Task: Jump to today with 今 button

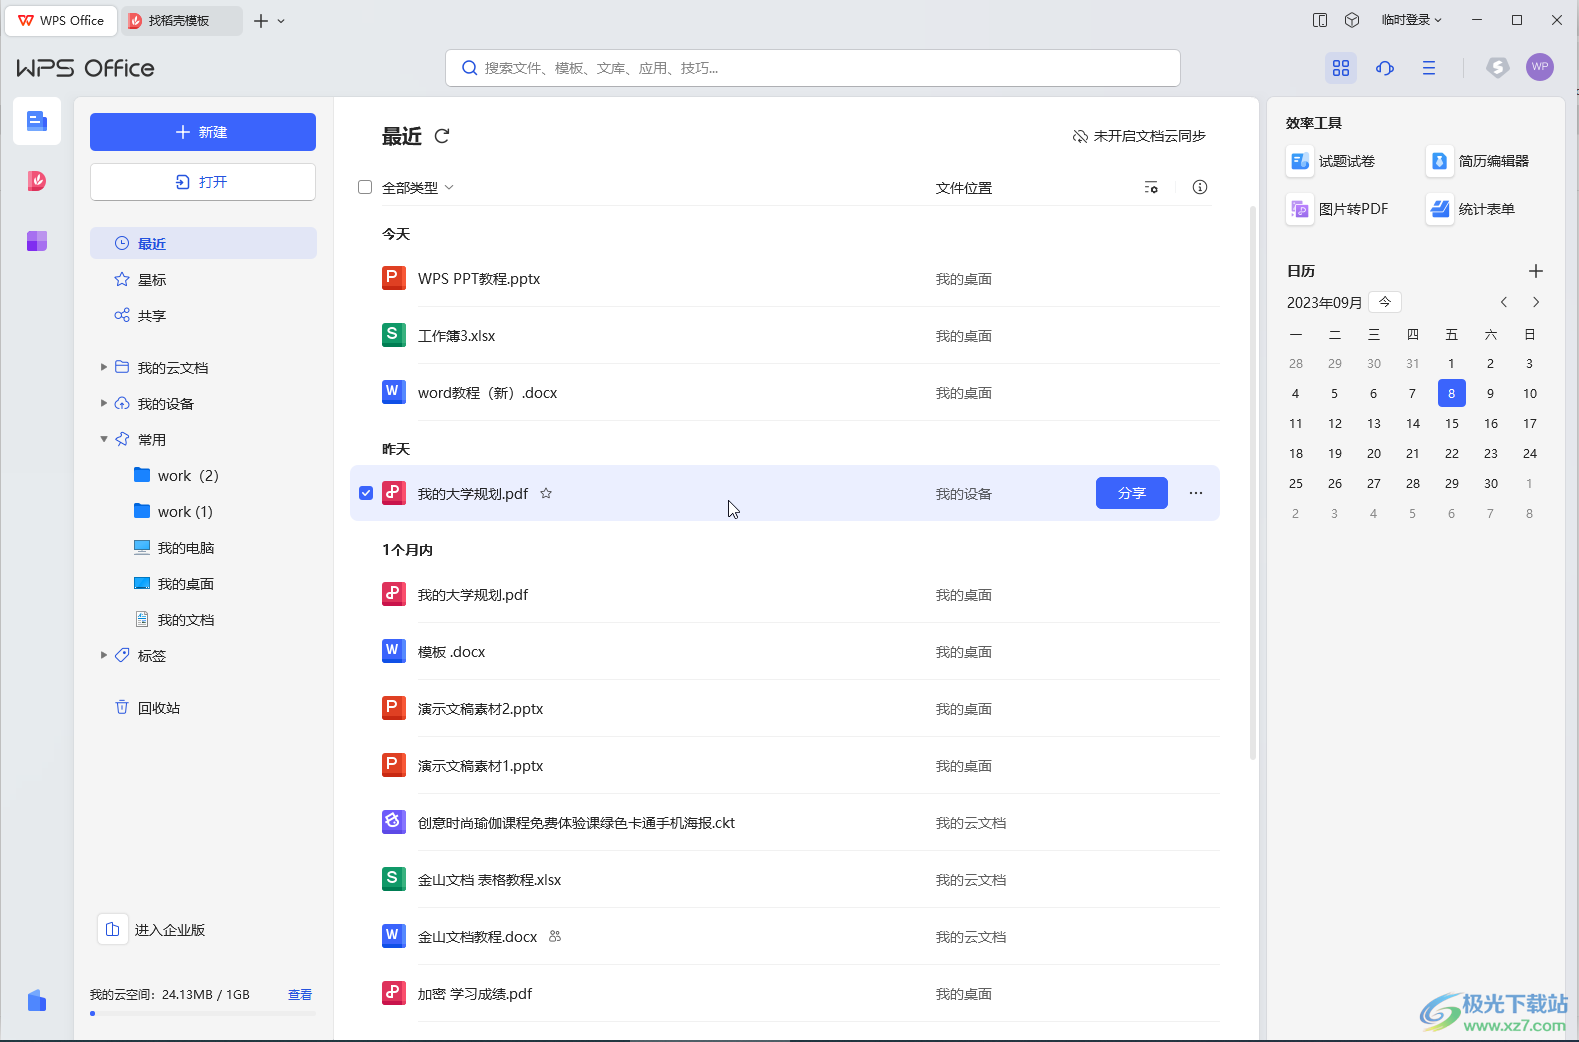Action: coord(1385,302)
